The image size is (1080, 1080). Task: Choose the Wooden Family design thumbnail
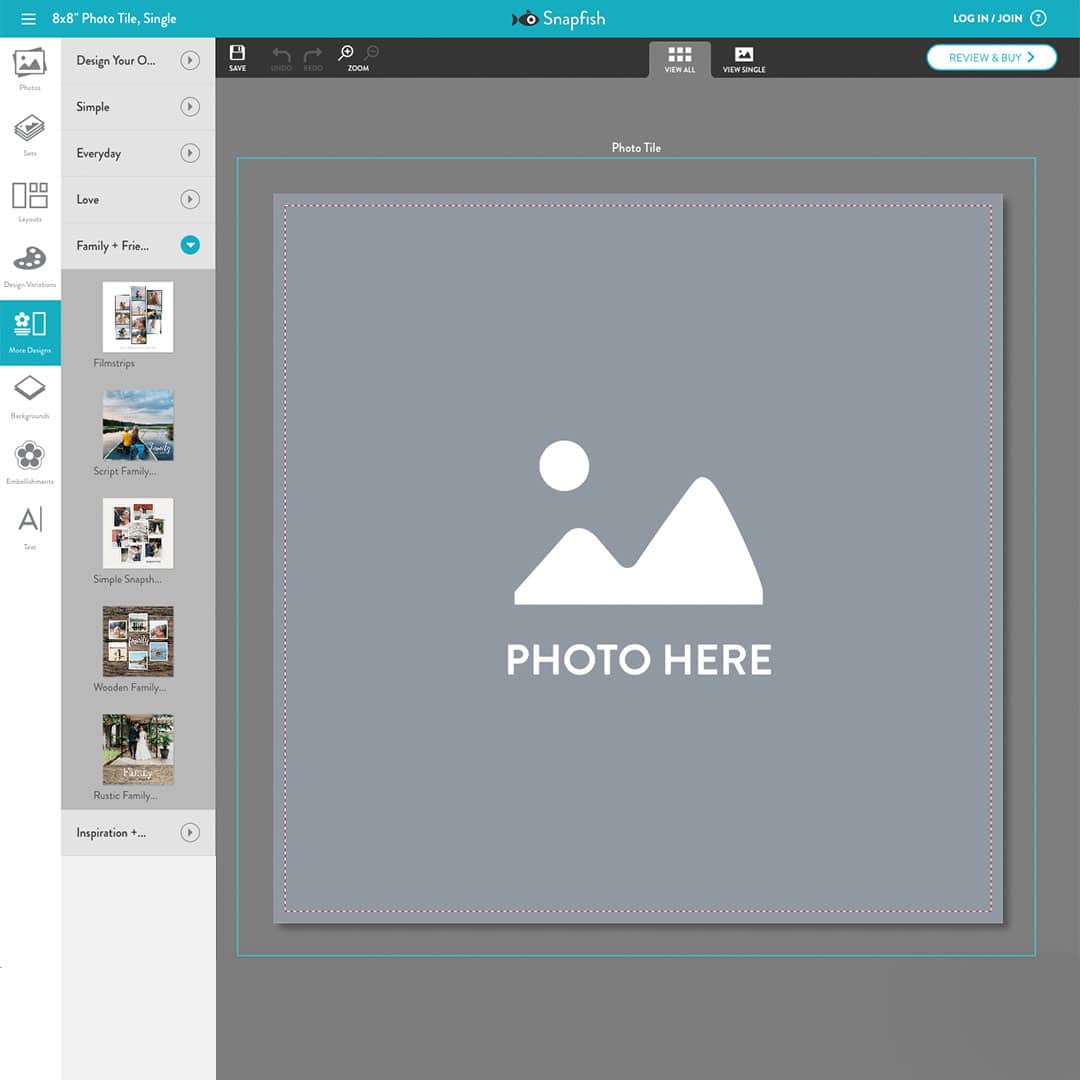pos(138,641)
